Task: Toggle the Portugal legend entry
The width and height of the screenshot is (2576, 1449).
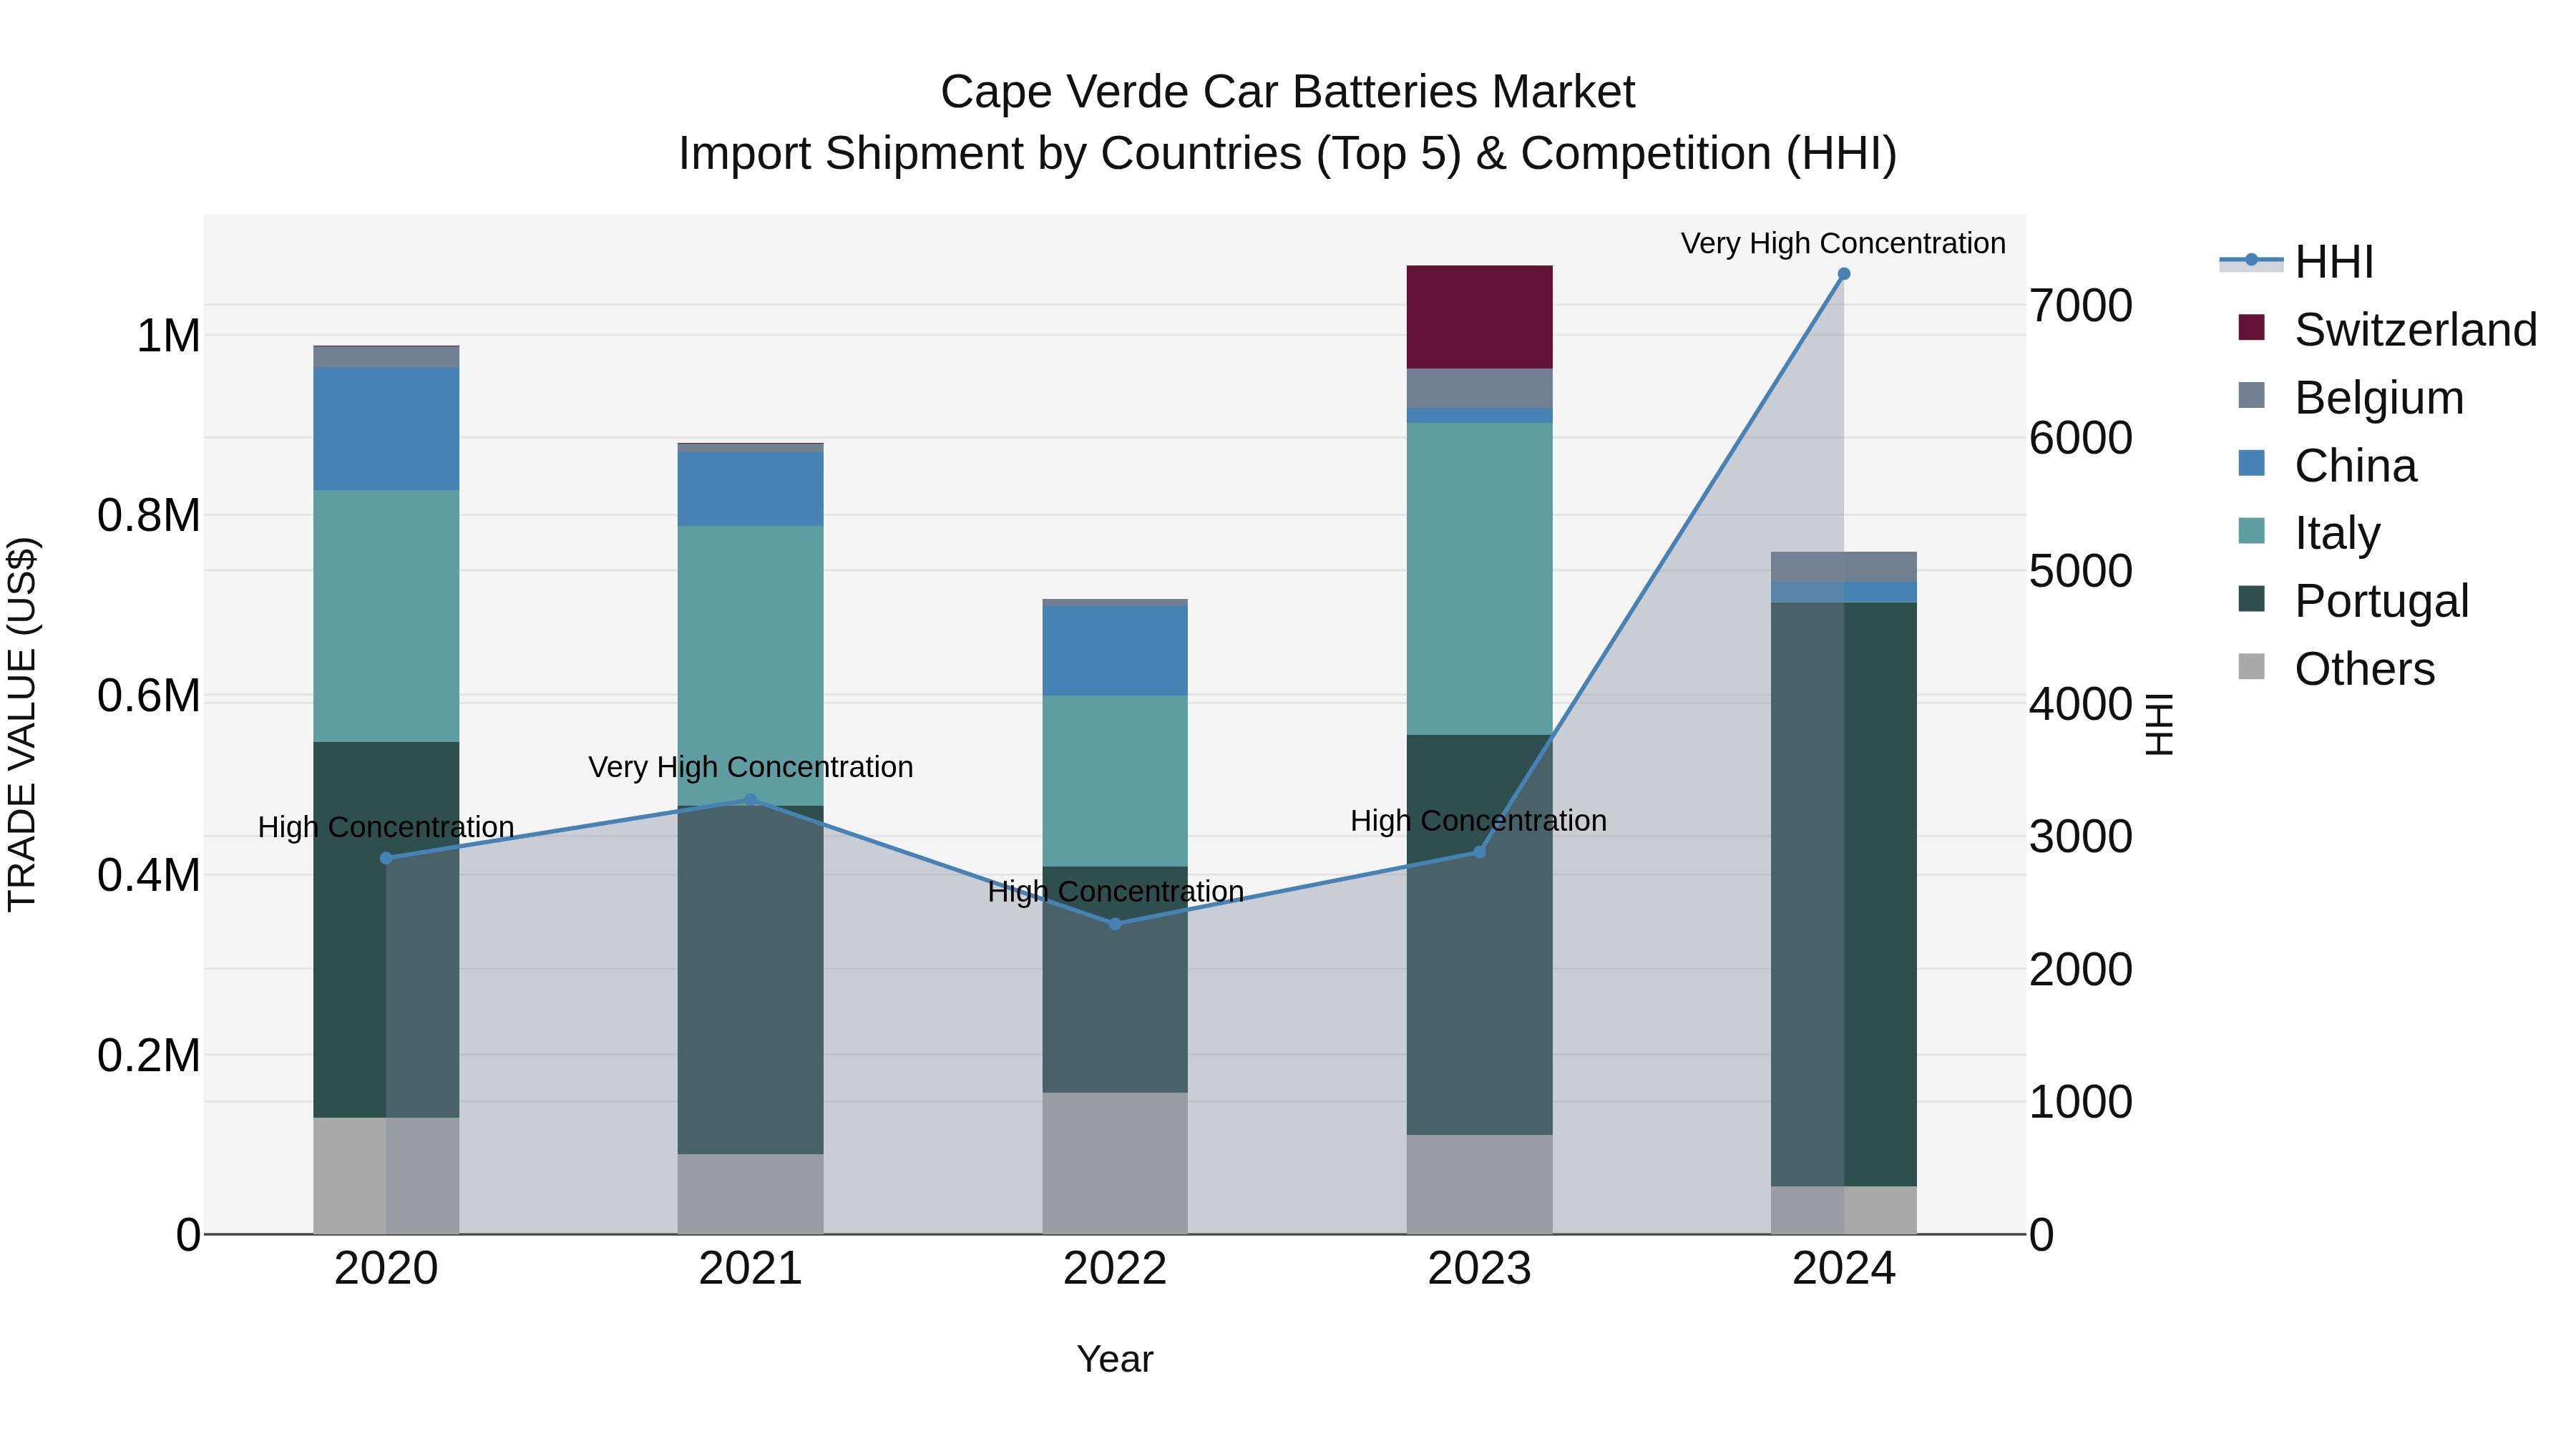Action: tap(2353, 601)
